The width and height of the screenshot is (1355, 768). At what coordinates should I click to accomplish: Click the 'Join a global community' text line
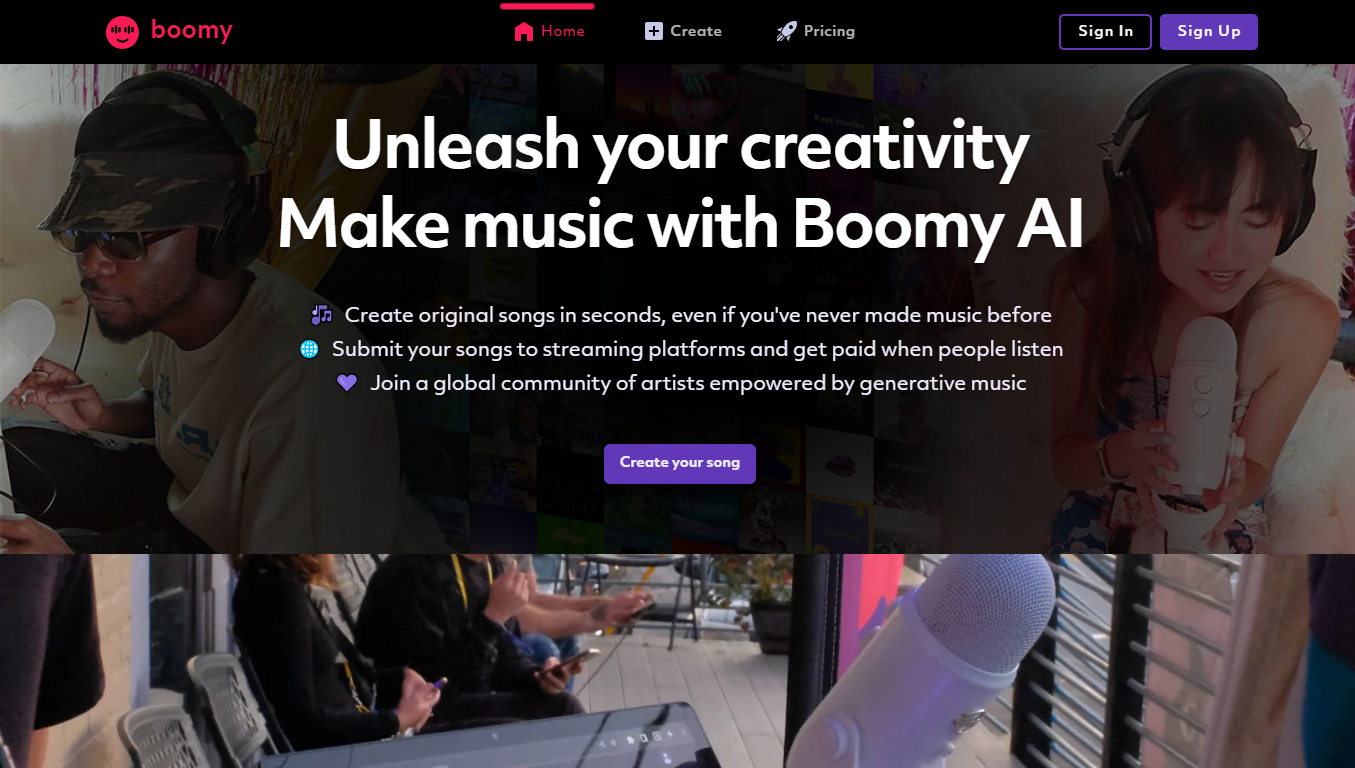coord(698,383)
